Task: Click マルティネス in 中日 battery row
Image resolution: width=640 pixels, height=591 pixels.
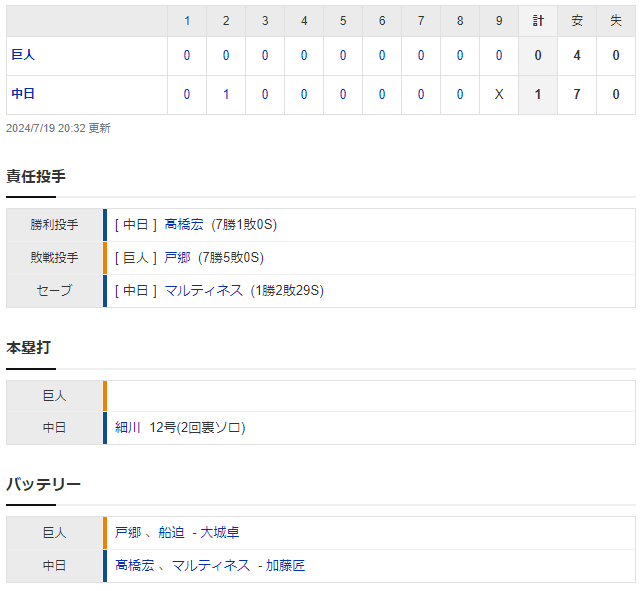Action: click(211, 566)
